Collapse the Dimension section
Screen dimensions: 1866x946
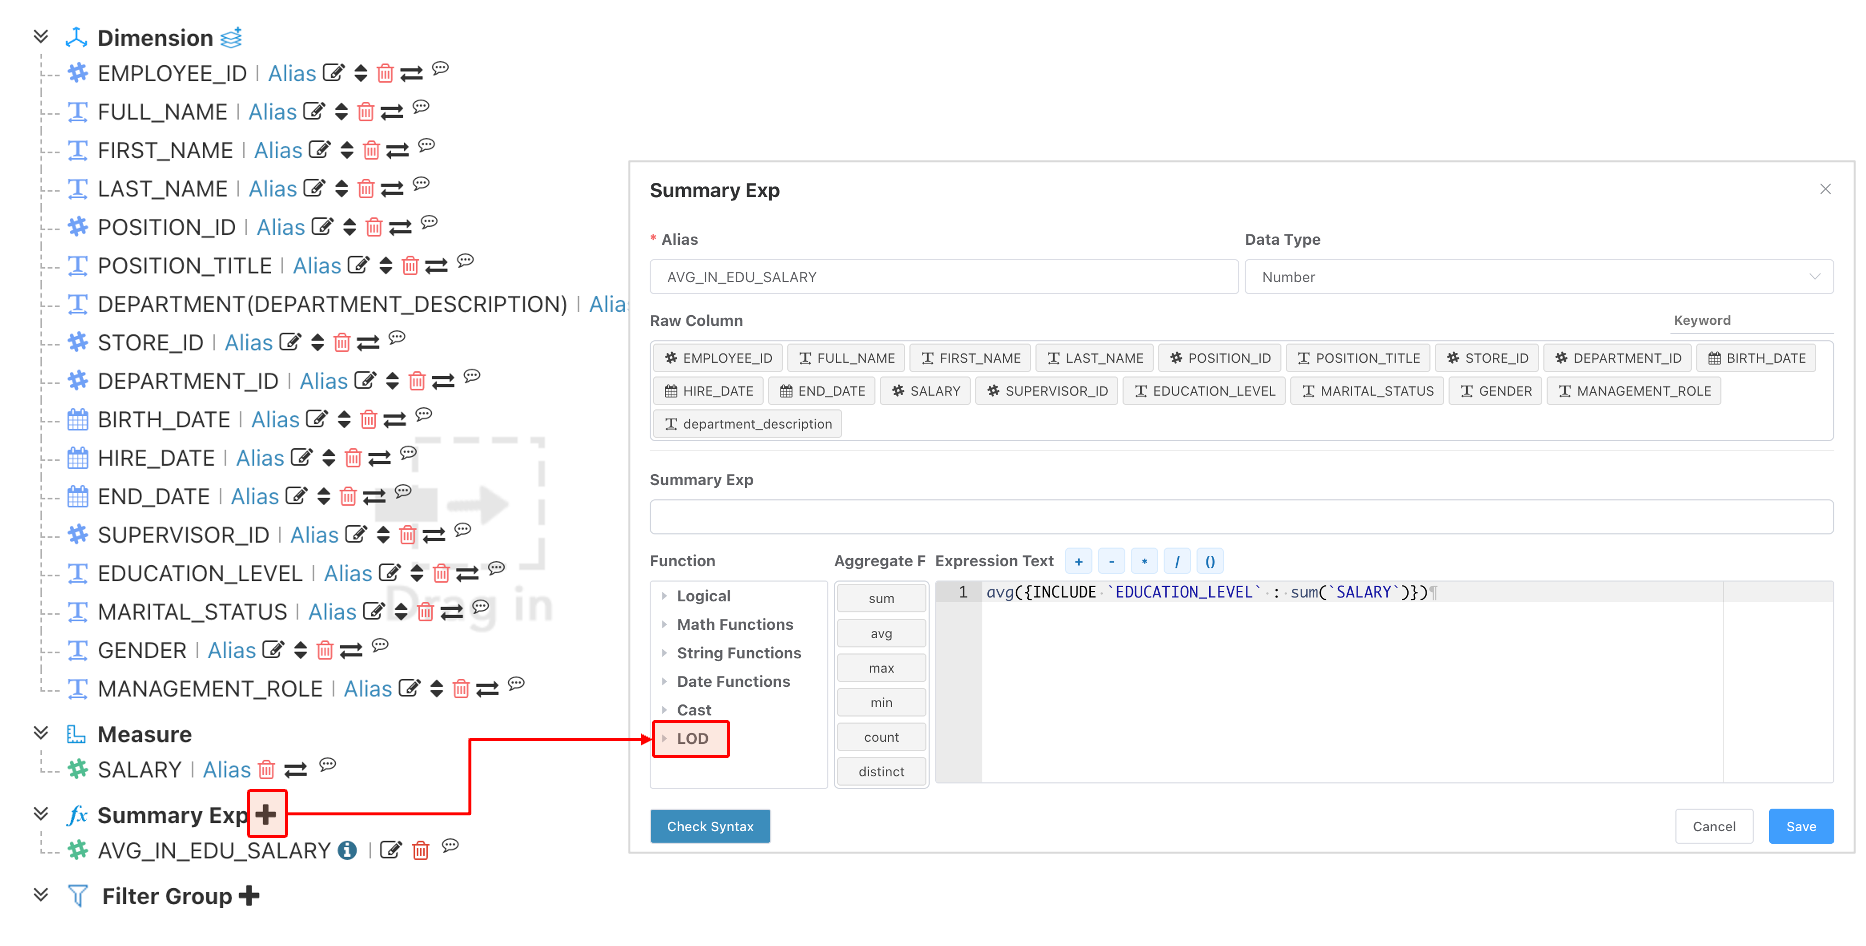(41, 37)
